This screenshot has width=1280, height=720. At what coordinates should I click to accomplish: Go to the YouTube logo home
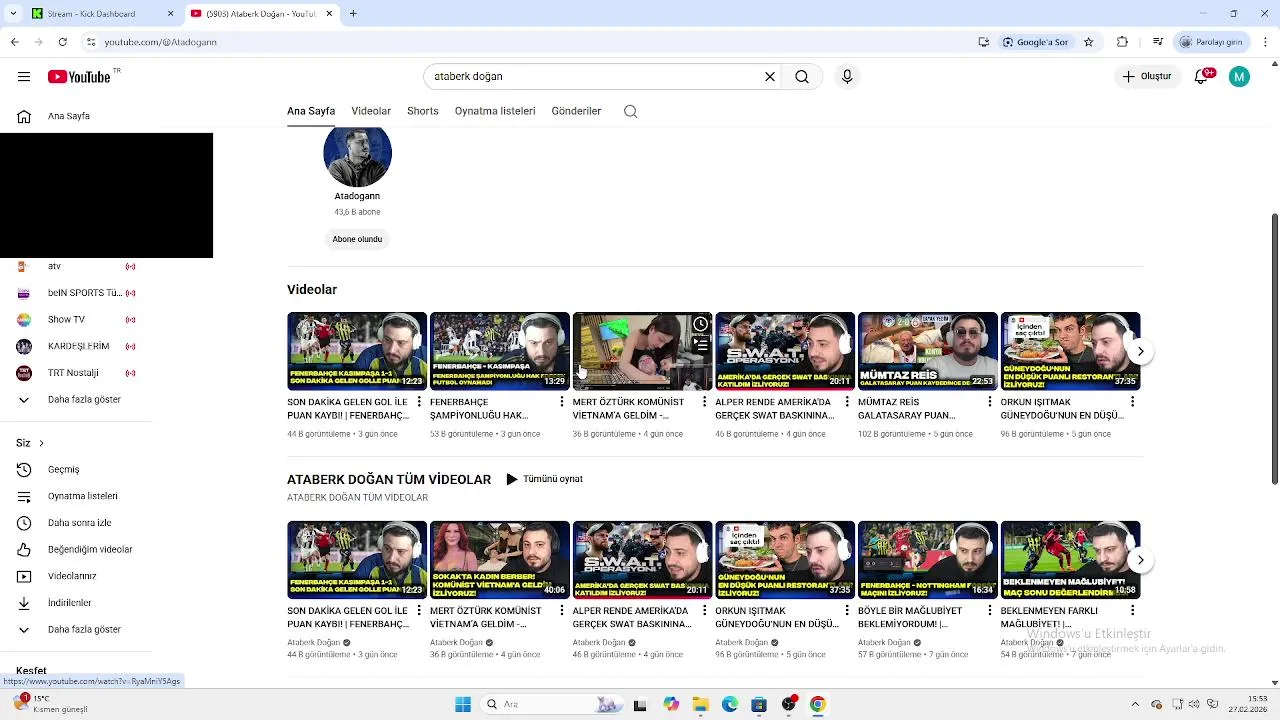click(x=79, y=77)
